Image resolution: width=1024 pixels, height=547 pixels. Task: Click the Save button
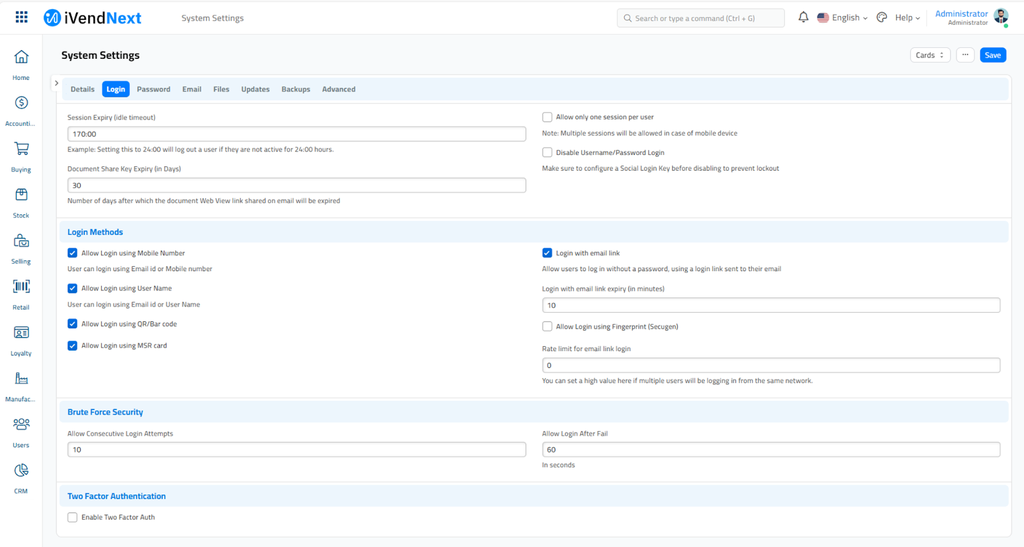(x=992, y=55)
